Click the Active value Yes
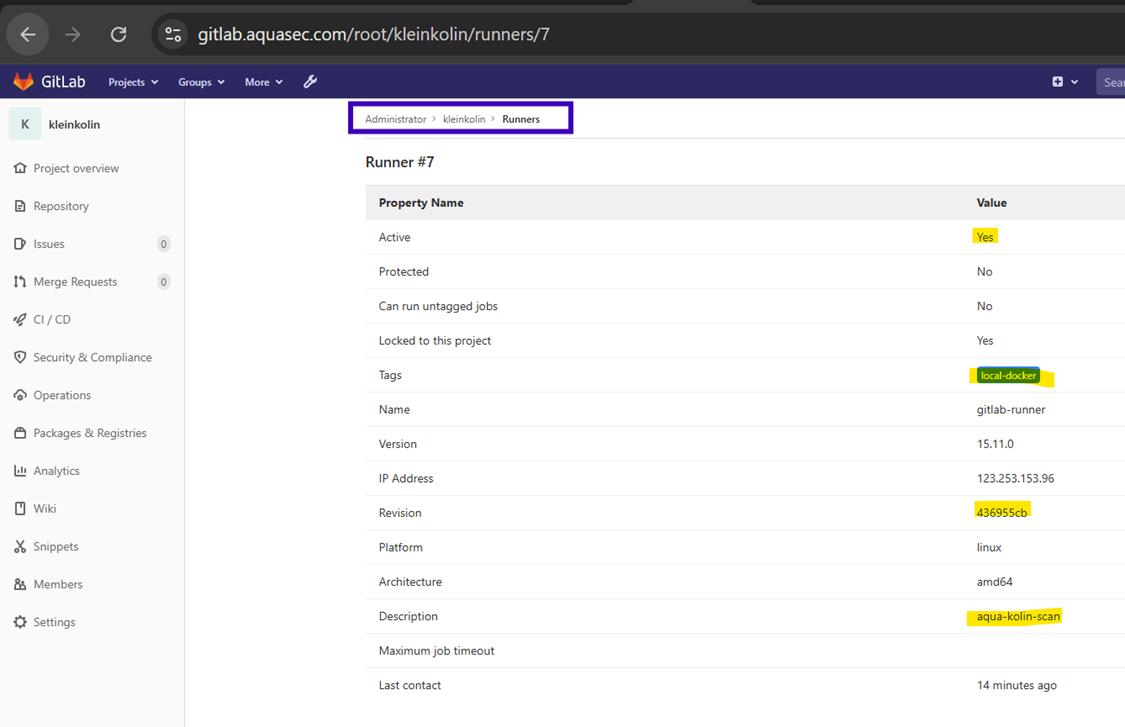 (x=985, y=237)
